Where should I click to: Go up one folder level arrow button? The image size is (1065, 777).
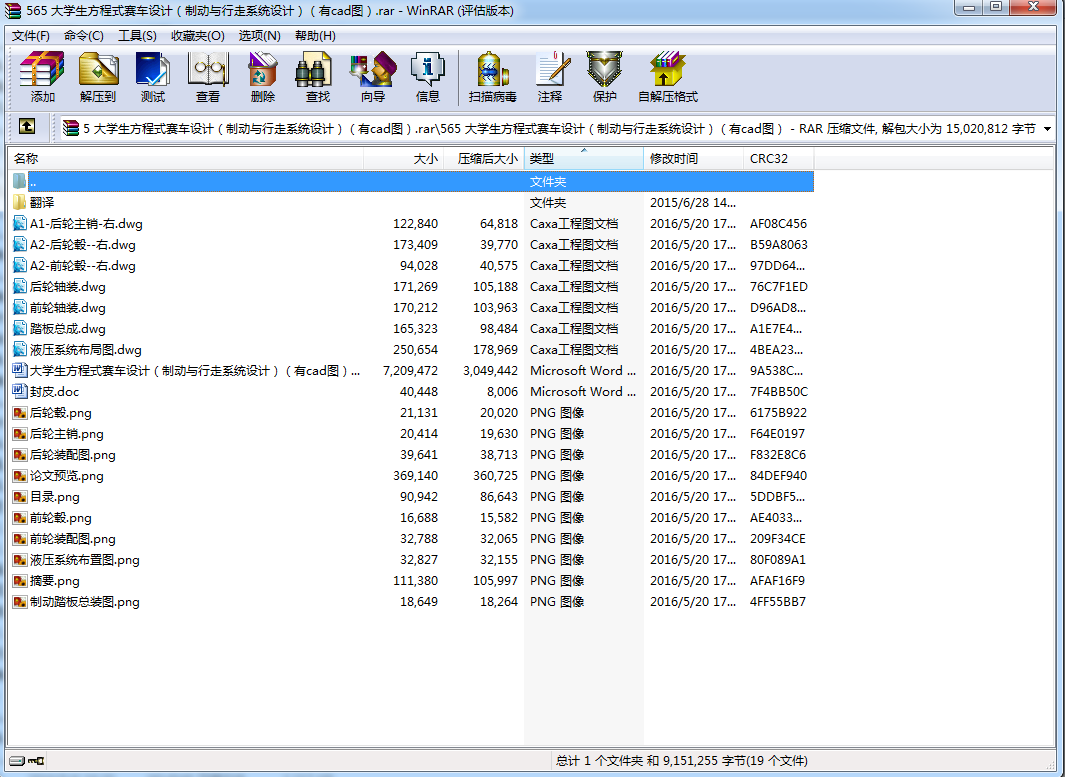pyautogui.click(x=27, y=126)
